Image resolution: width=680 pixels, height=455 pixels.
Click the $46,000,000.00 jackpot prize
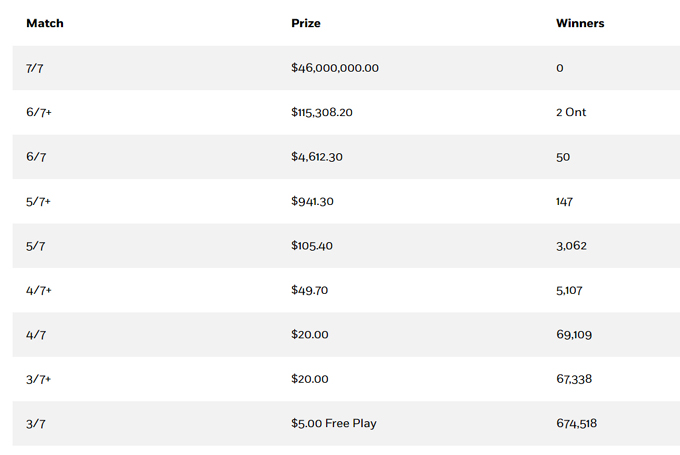click(x=335, y=68)
